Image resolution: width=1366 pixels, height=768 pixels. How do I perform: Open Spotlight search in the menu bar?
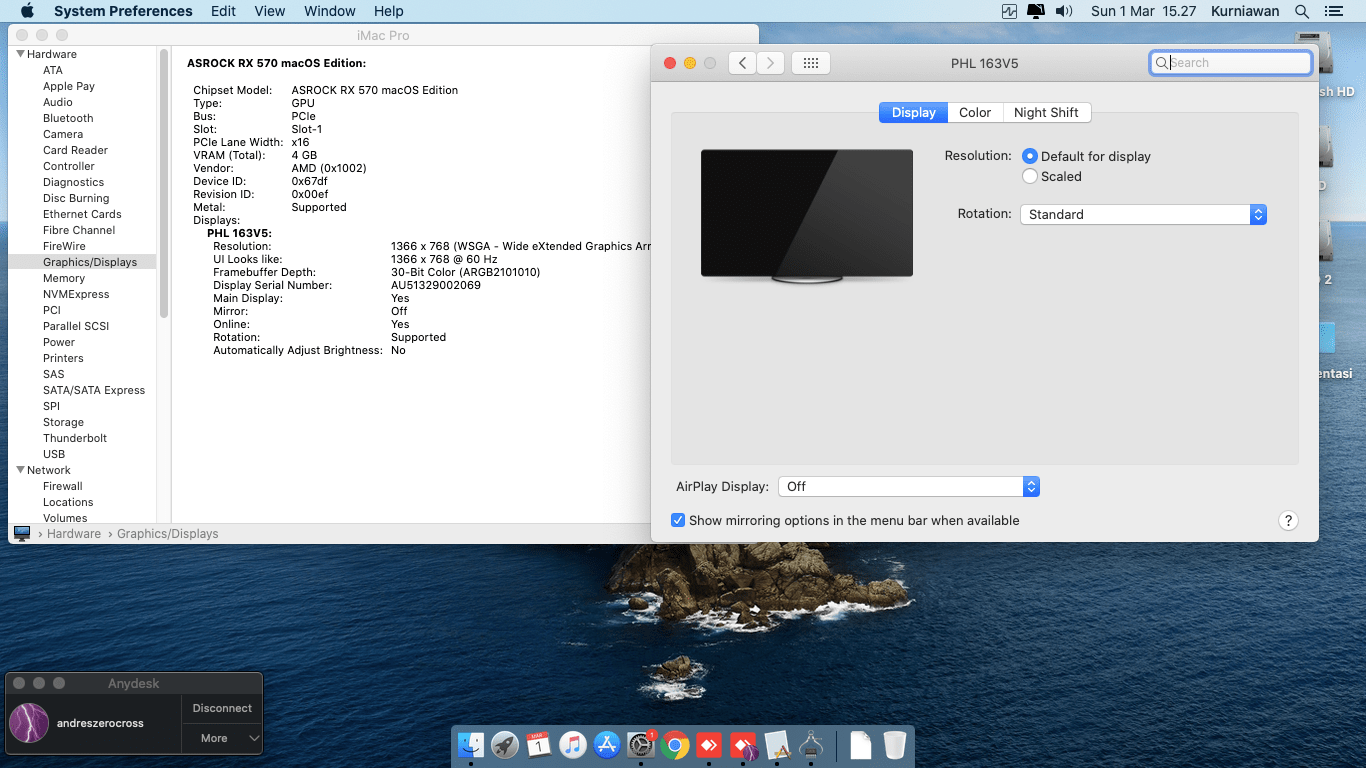pyautogui.click(x=1301, y=11)
